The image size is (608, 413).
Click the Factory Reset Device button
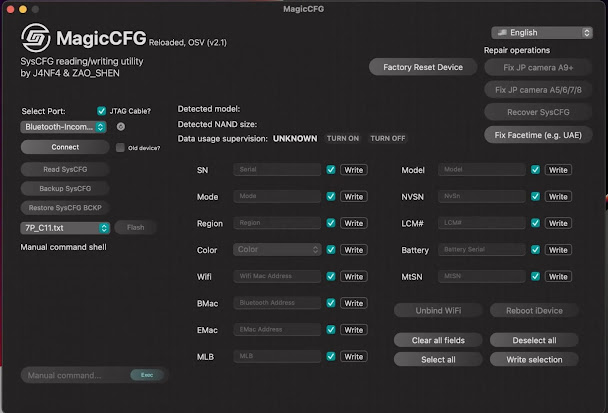point(423,67)
